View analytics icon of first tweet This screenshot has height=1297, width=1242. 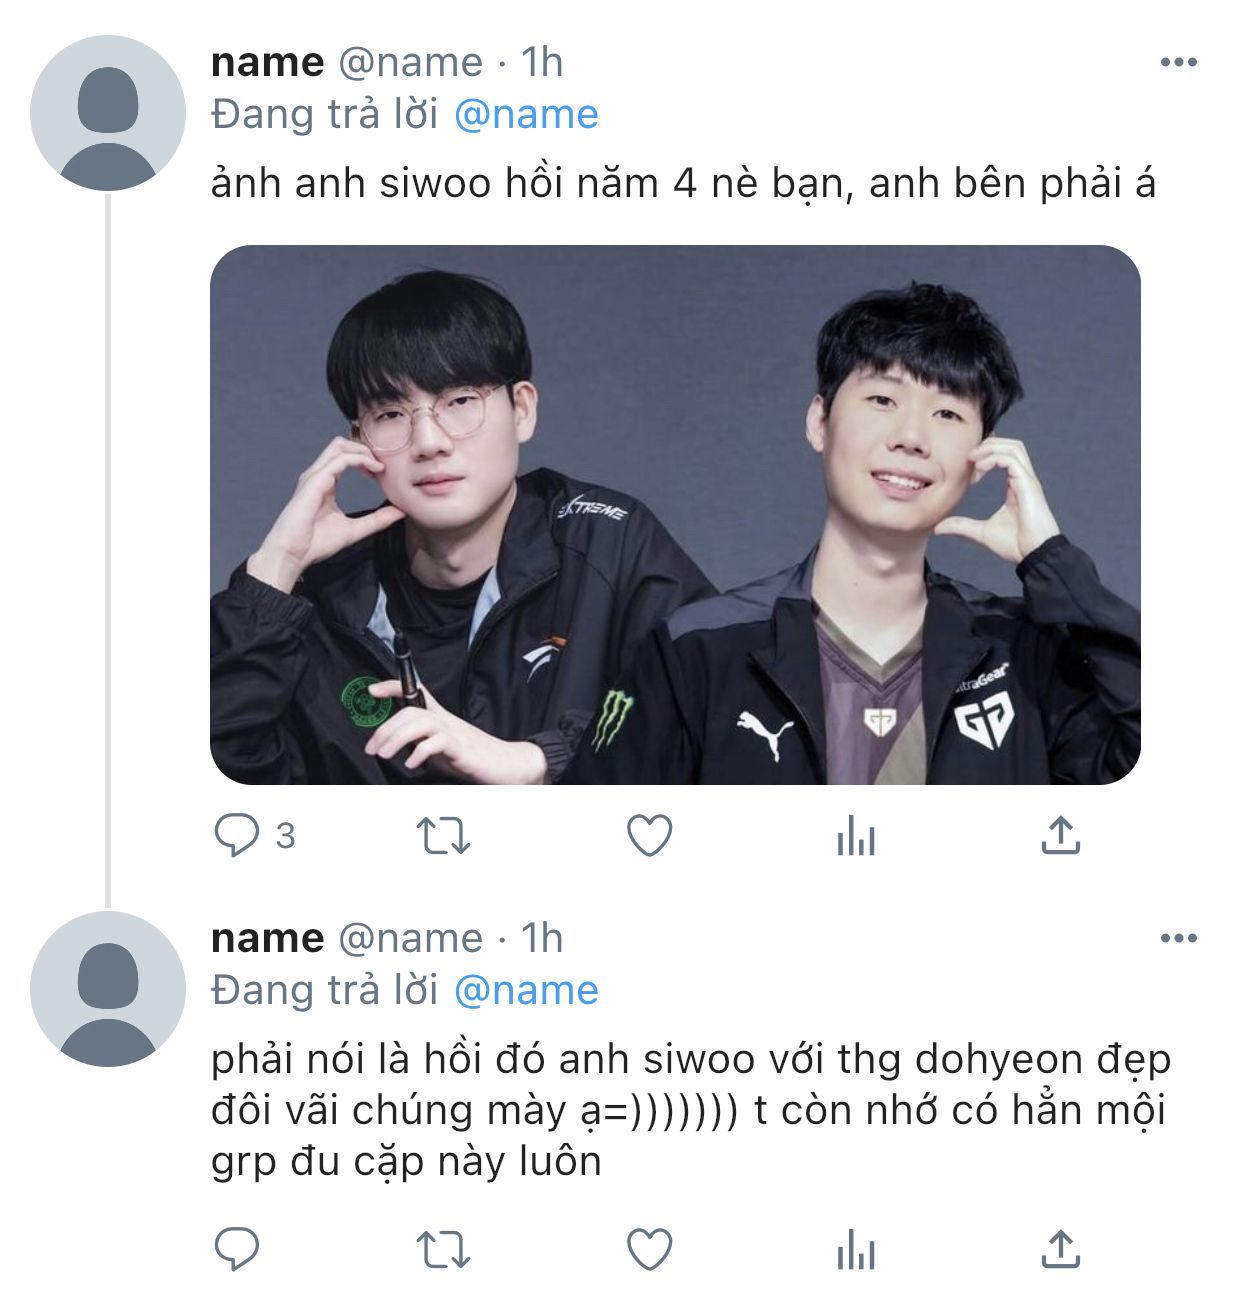pyautogui.click(x=856, y=836)
